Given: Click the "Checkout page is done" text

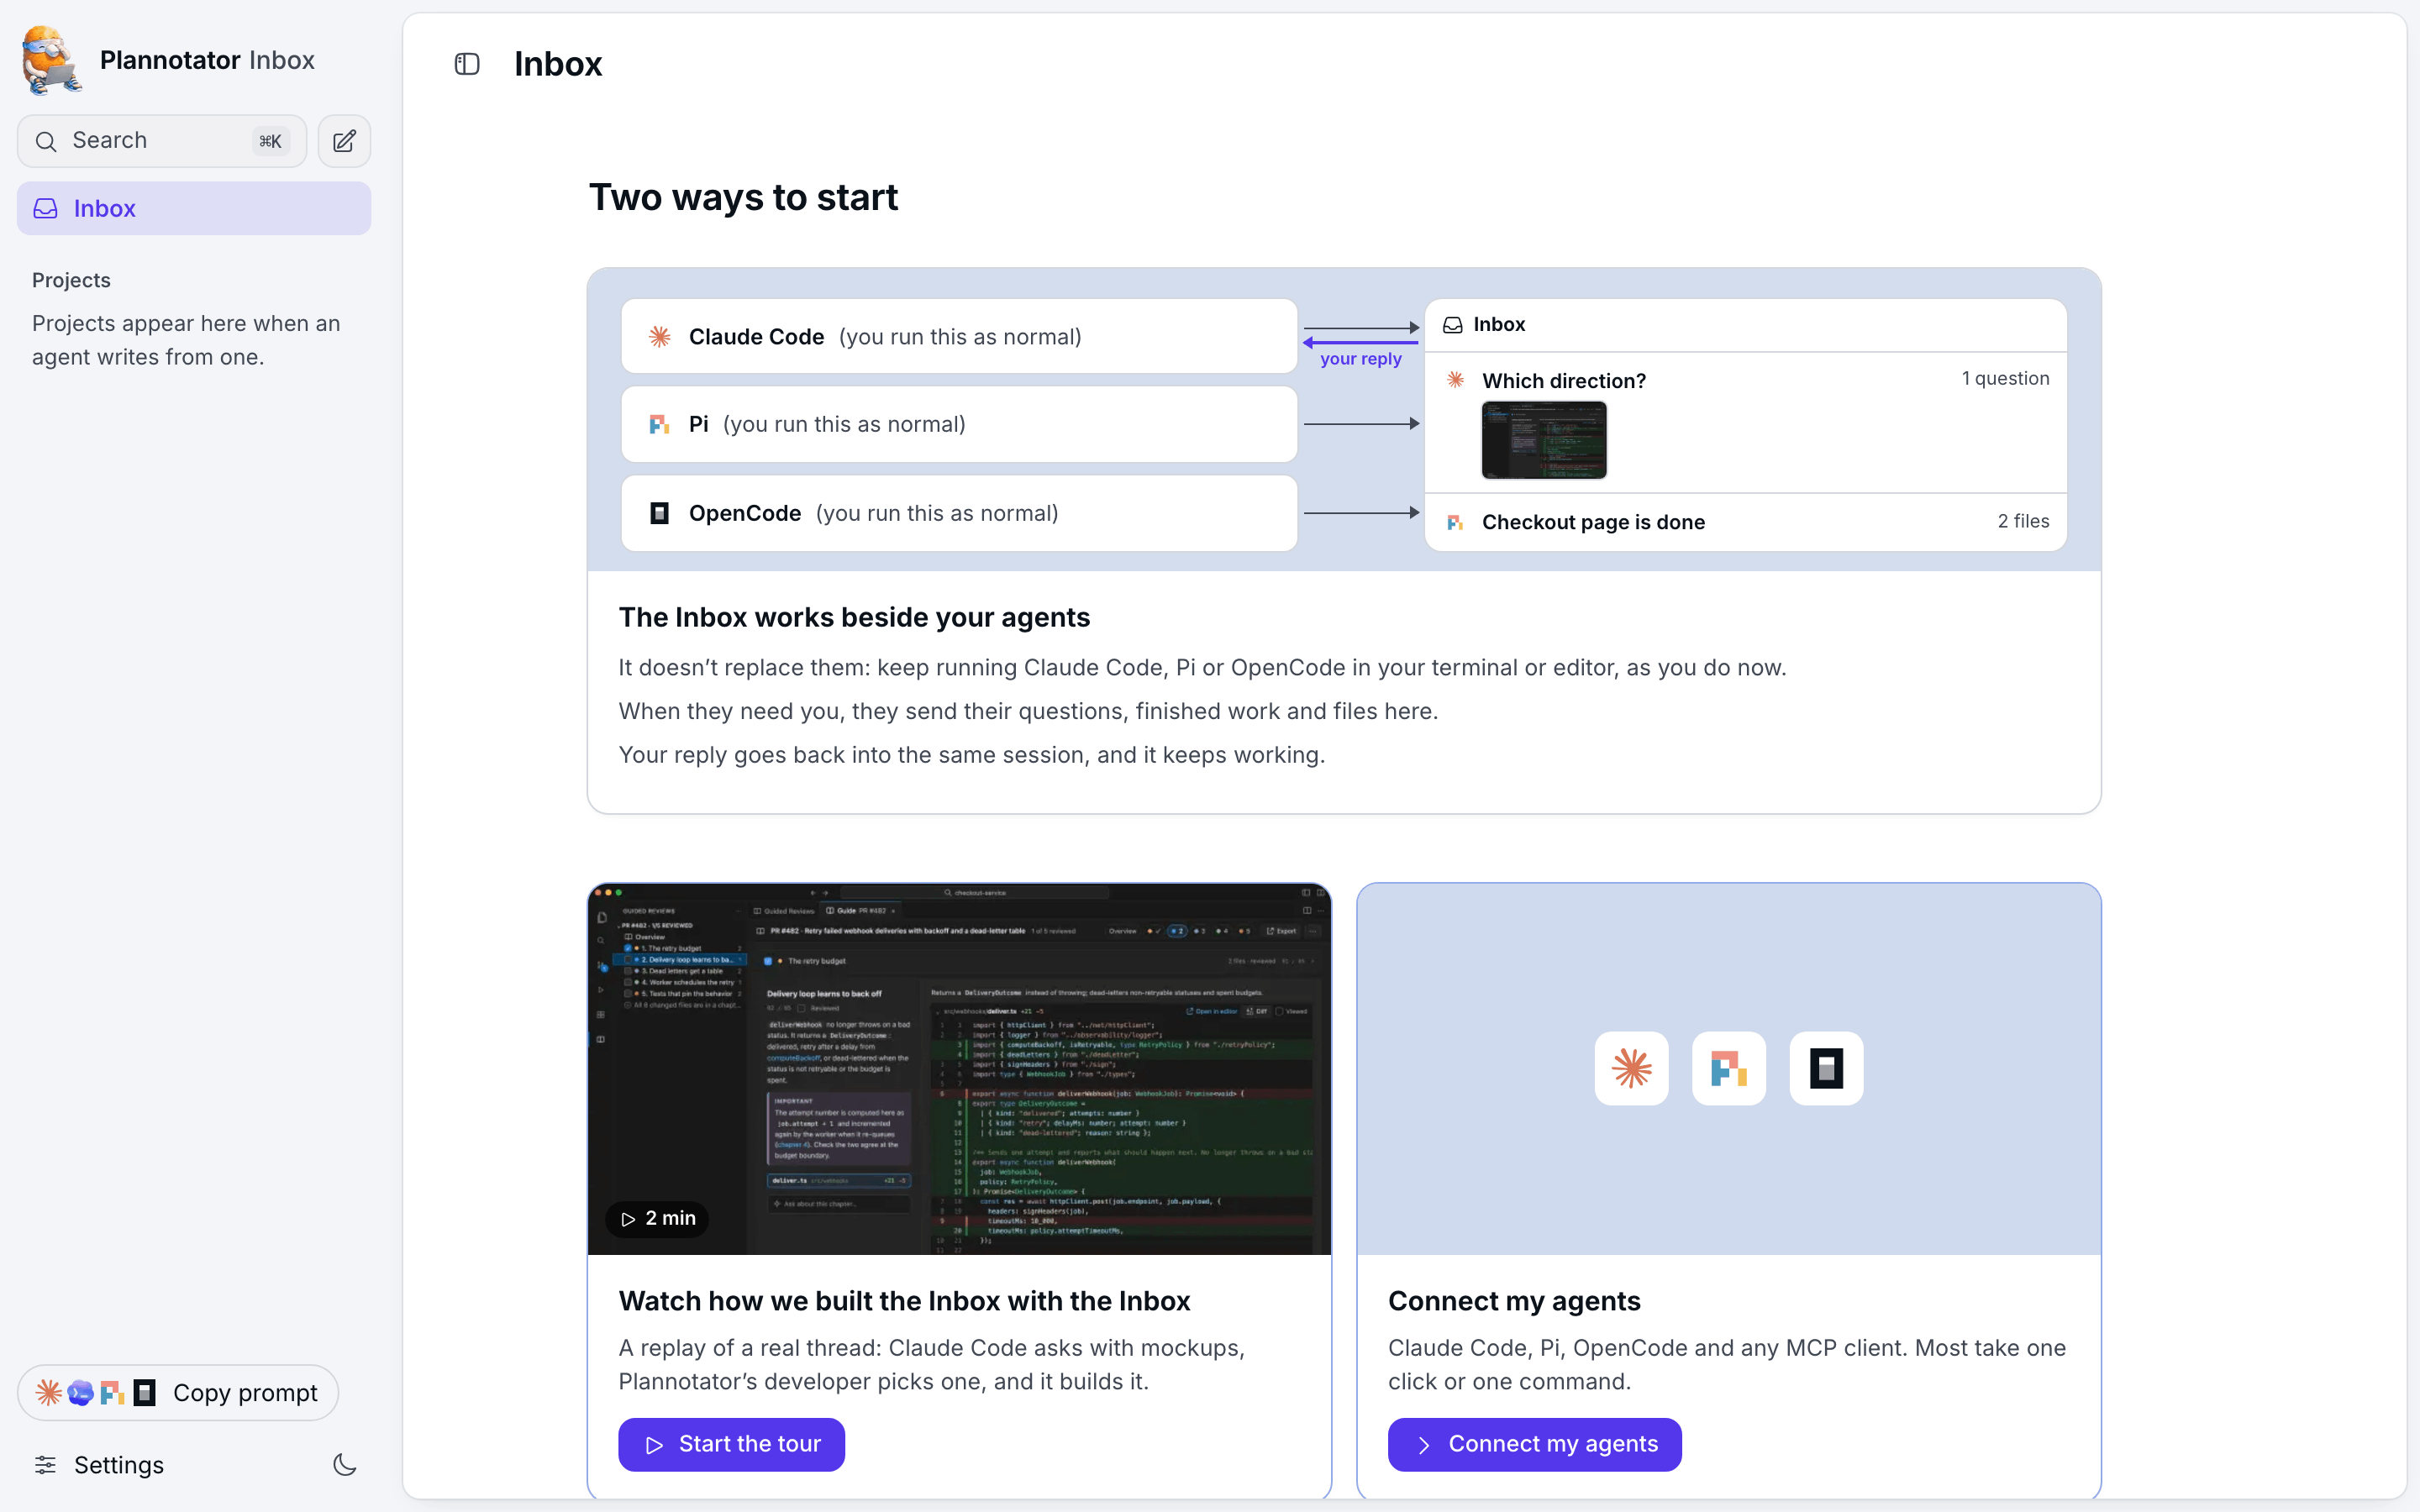Looking at the screenshot, I should click(1593, 522).
